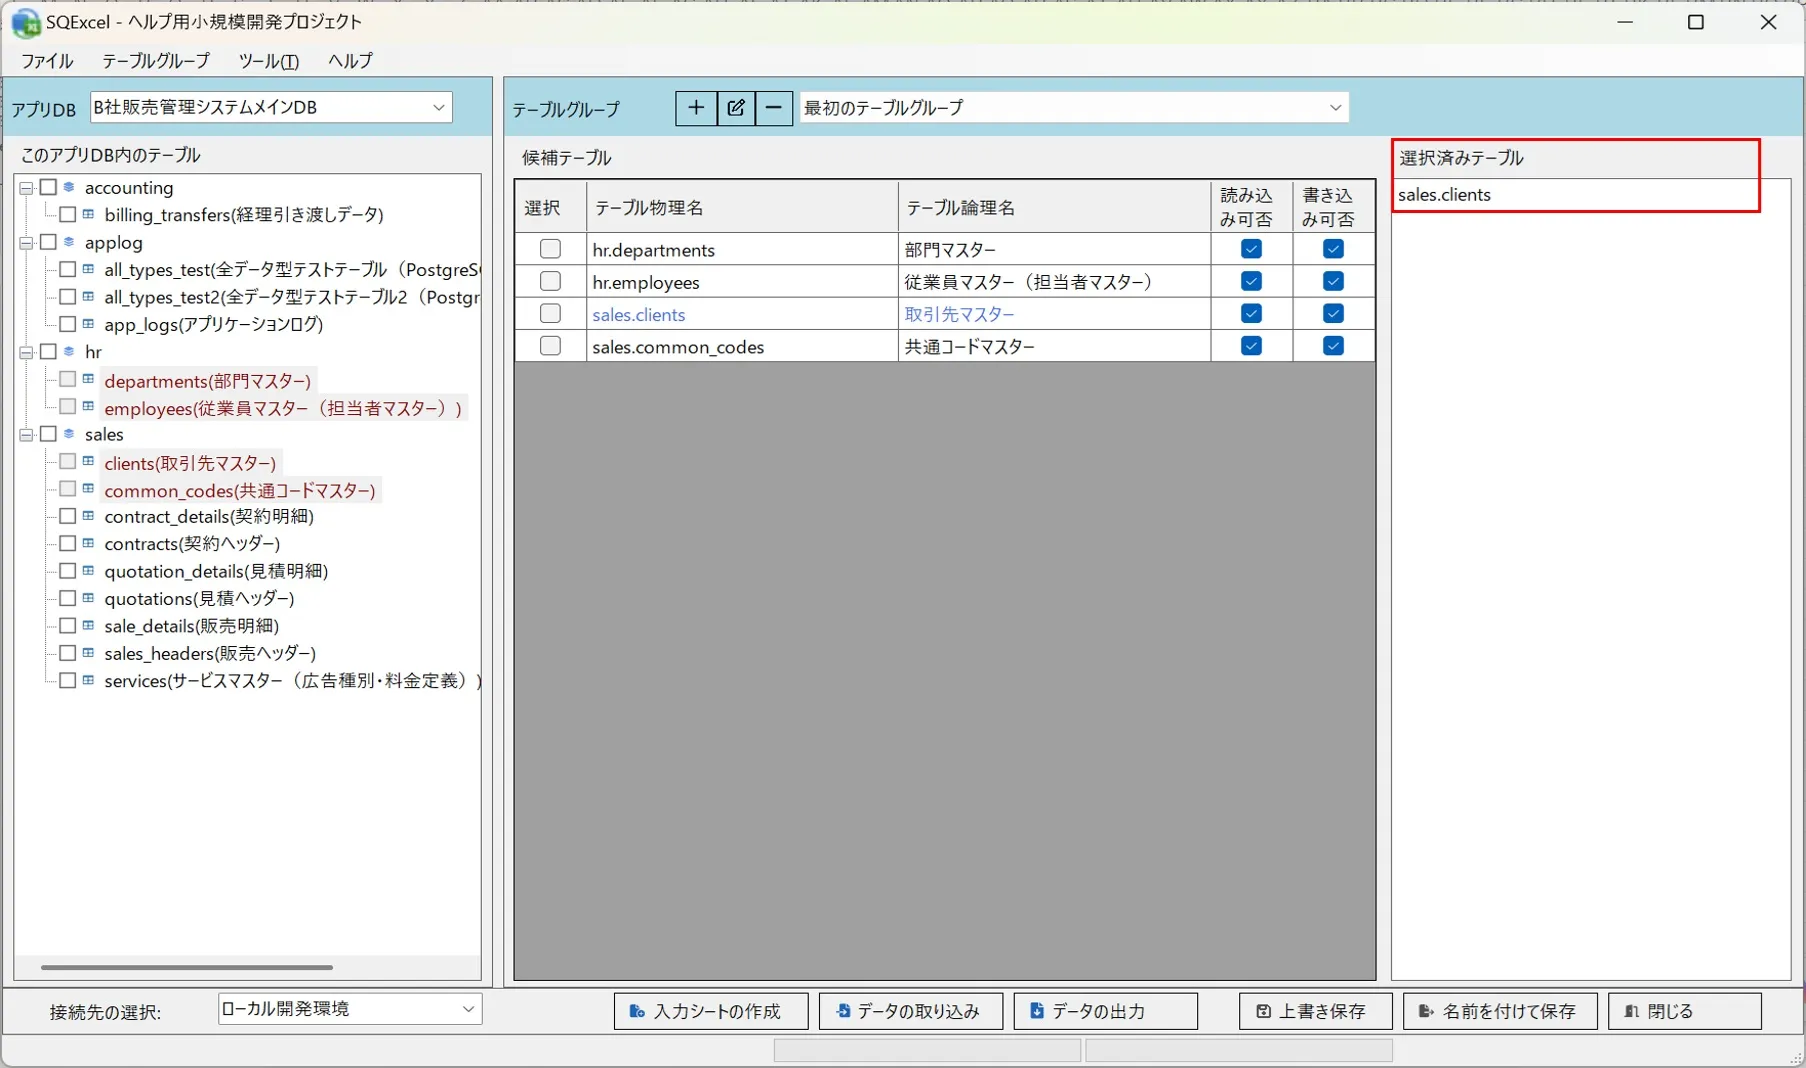
Task: Check the sale_details(販売明細) tree checkbox
Action: pos(68,626)
